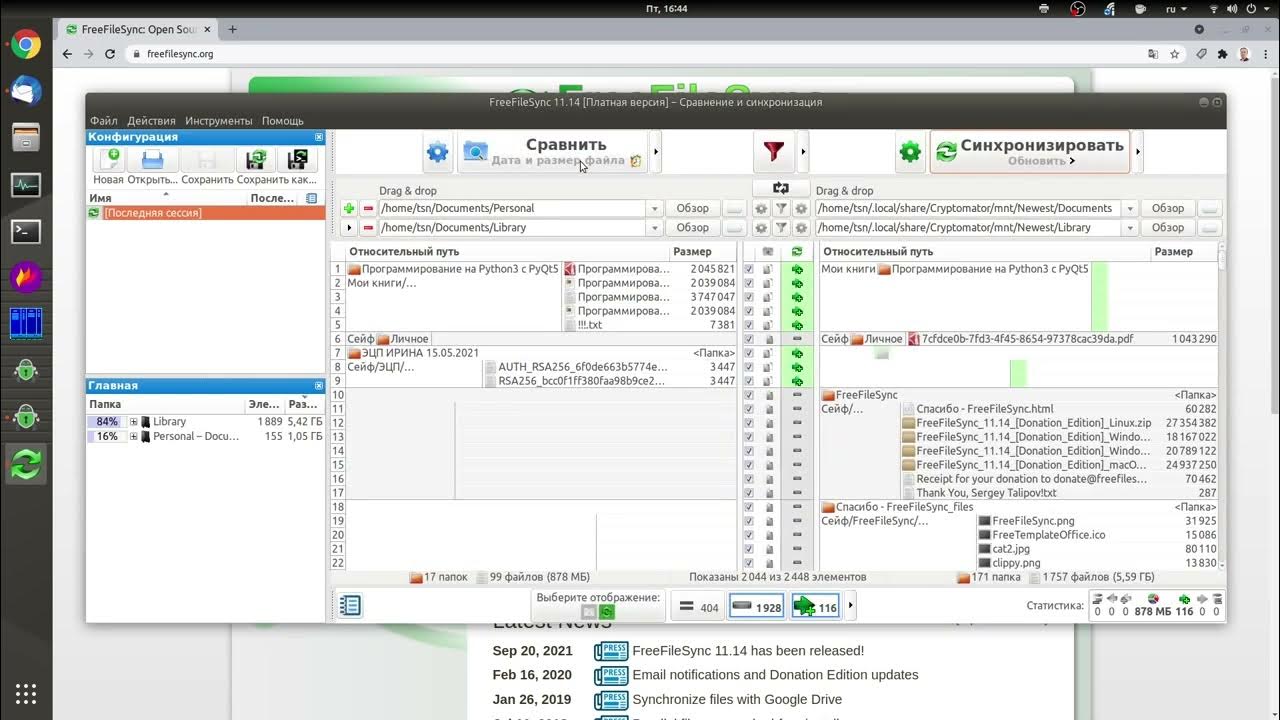Uncheck the checkbox in row 6
The image size is (1280, 720).
tap(748, 339)
